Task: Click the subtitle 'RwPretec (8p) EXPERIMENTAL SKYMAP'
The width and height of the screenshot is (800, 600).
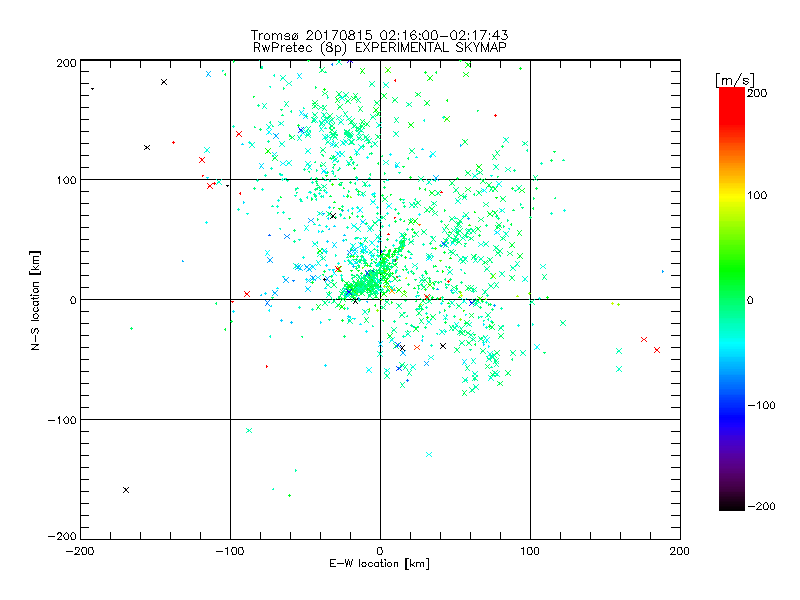Action: pyautogui.click(x=379, y=48)
